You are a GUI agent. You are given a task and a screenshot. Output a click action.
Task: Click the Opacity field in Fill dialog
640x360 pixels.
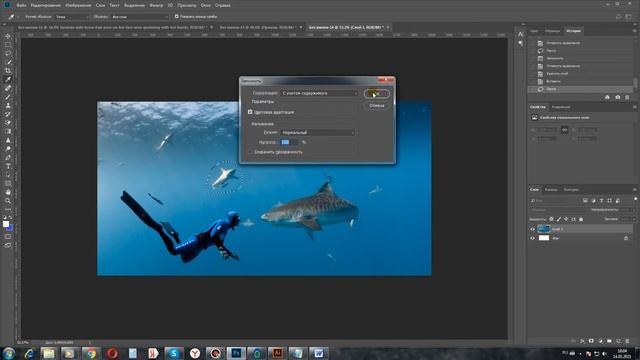289,142
